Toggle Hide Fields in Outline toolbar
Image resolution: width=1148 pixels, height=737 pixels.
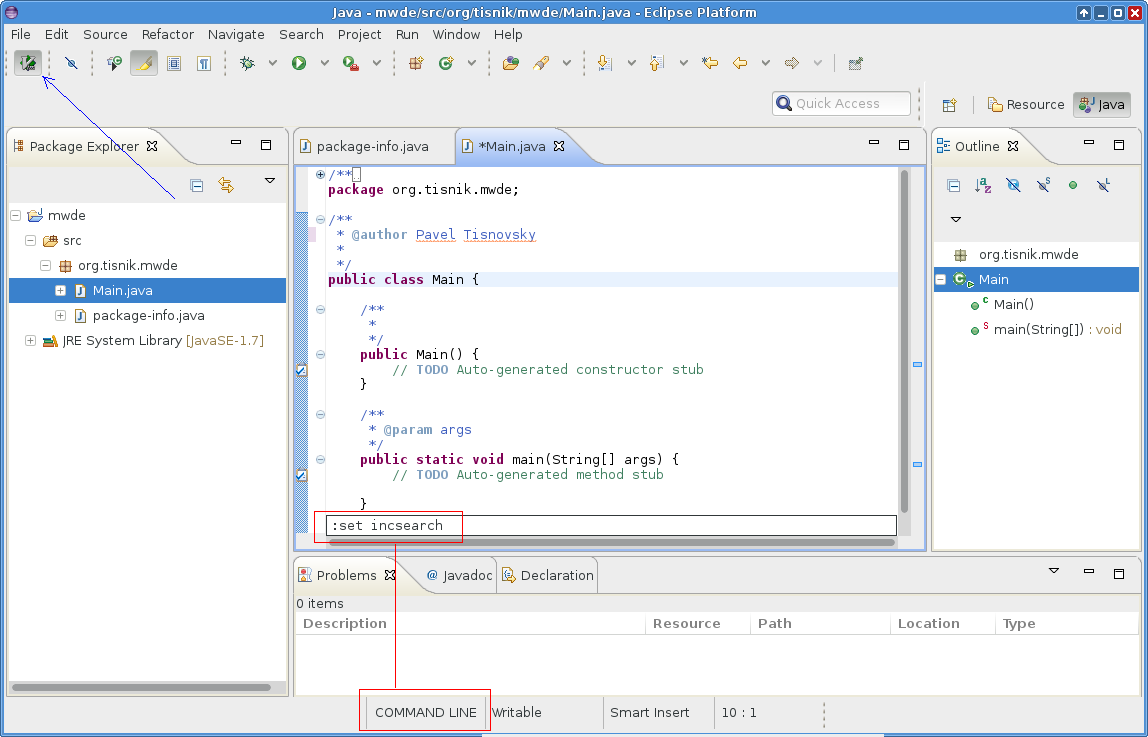tap(1013, 186)
